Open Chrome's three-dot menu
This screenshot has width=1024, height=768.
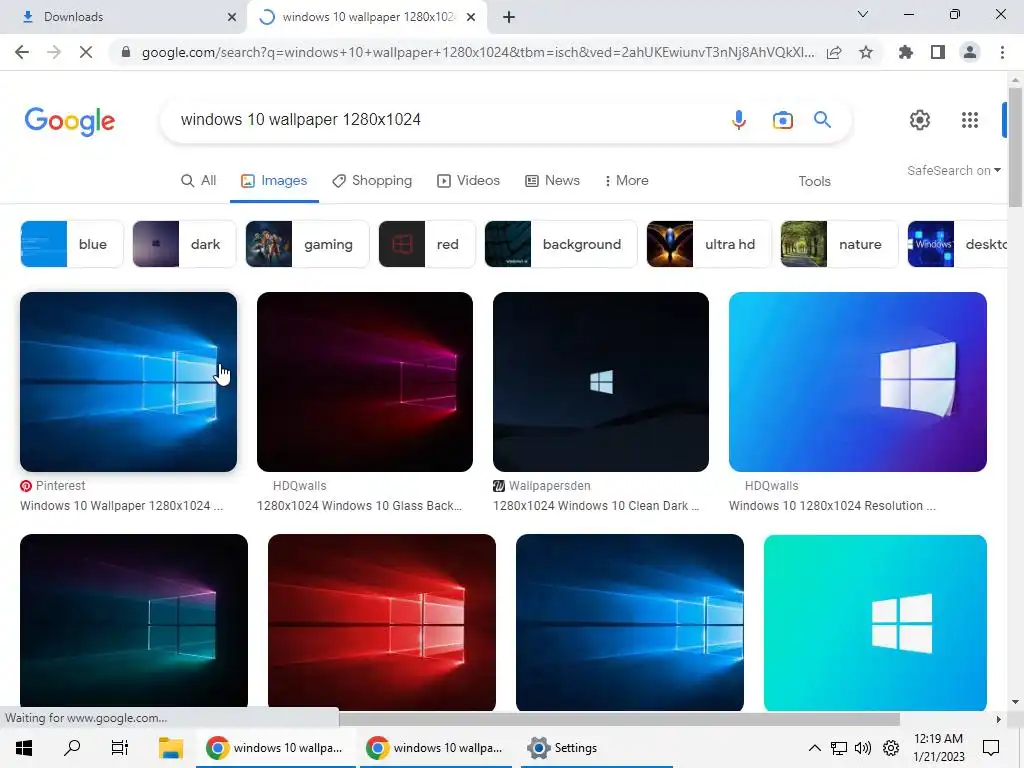tap(1002, 52)
